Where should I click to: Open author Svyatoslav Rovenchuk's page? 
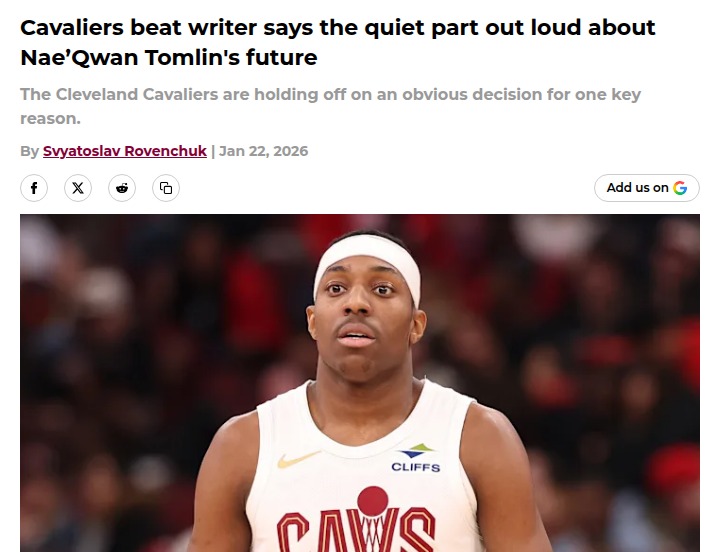[125, 151]
